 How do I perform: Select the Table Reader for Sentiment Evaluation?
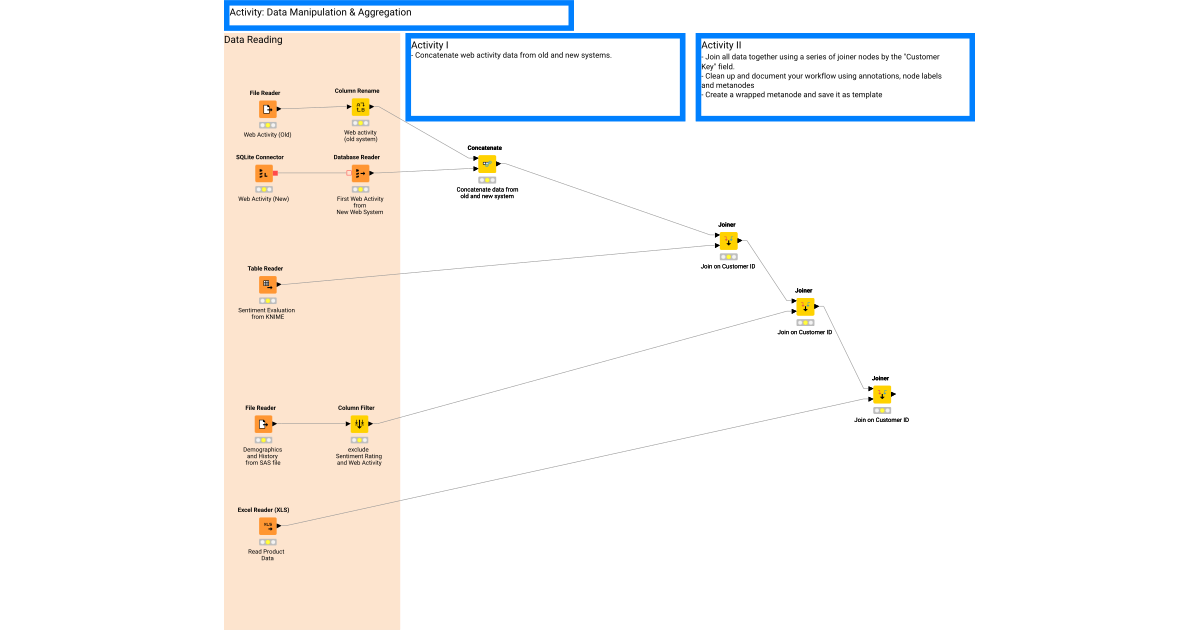(266, 283)
